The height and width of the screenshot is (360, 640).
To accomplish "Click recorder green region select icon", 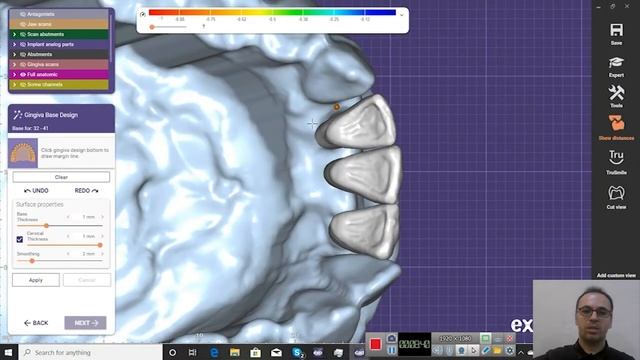I will pyautogui.click(x=485, y=338).
